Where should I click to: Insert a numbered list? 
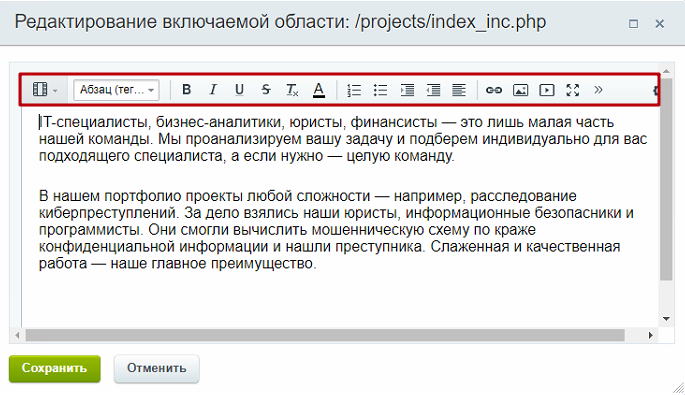[354, 90]
